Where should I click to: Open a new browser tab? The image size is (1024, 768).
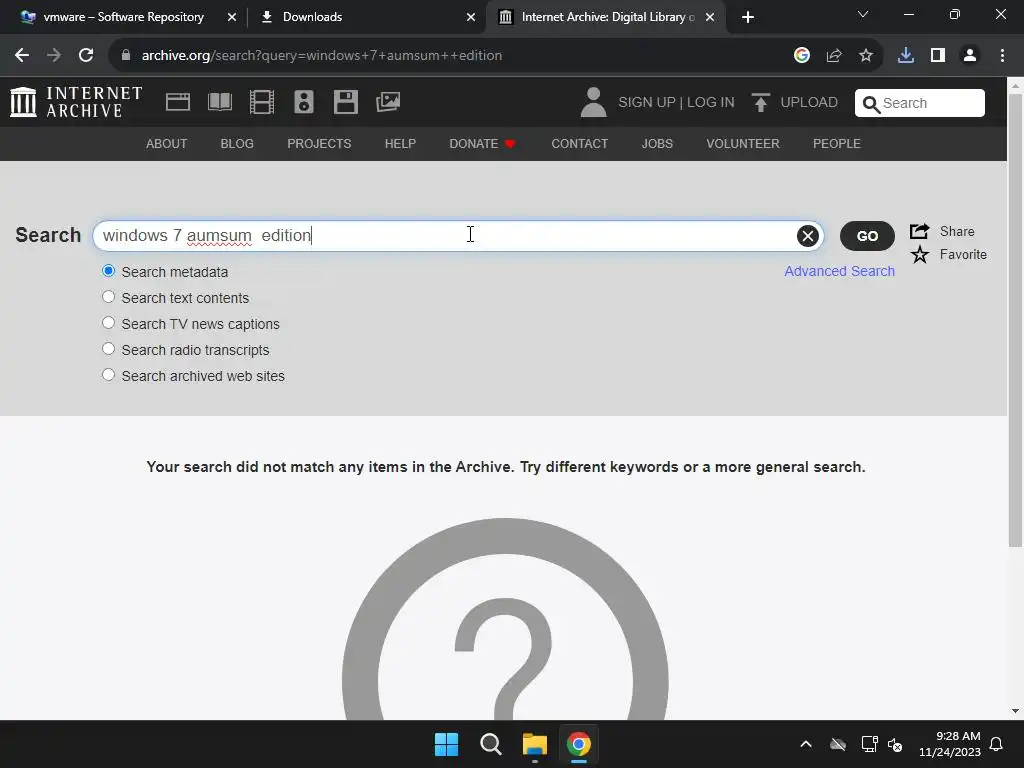coord(748,18)
